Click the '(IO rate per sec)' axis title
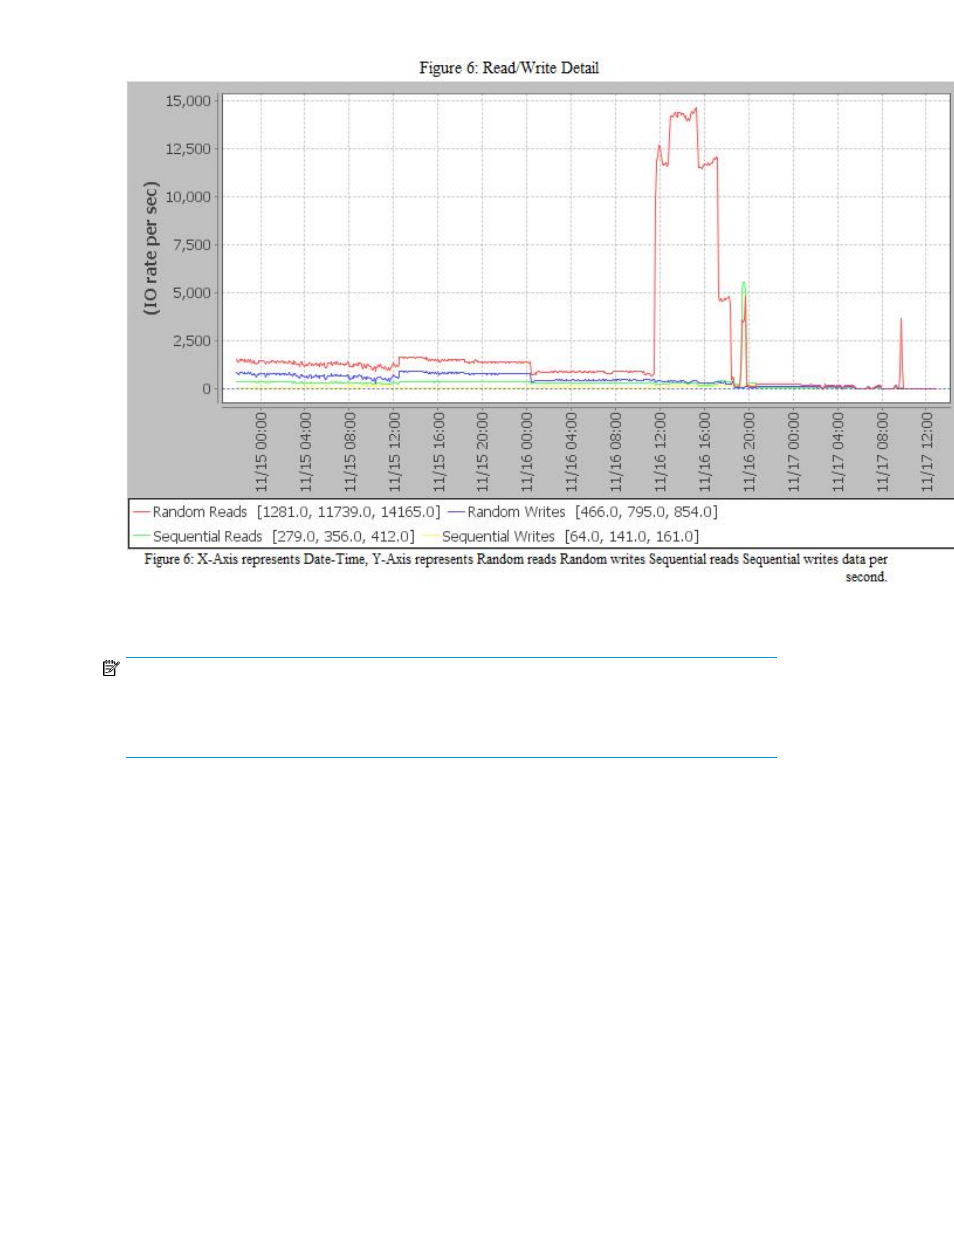The width and height of the screenshot is (954, 1235). [151, 249]
